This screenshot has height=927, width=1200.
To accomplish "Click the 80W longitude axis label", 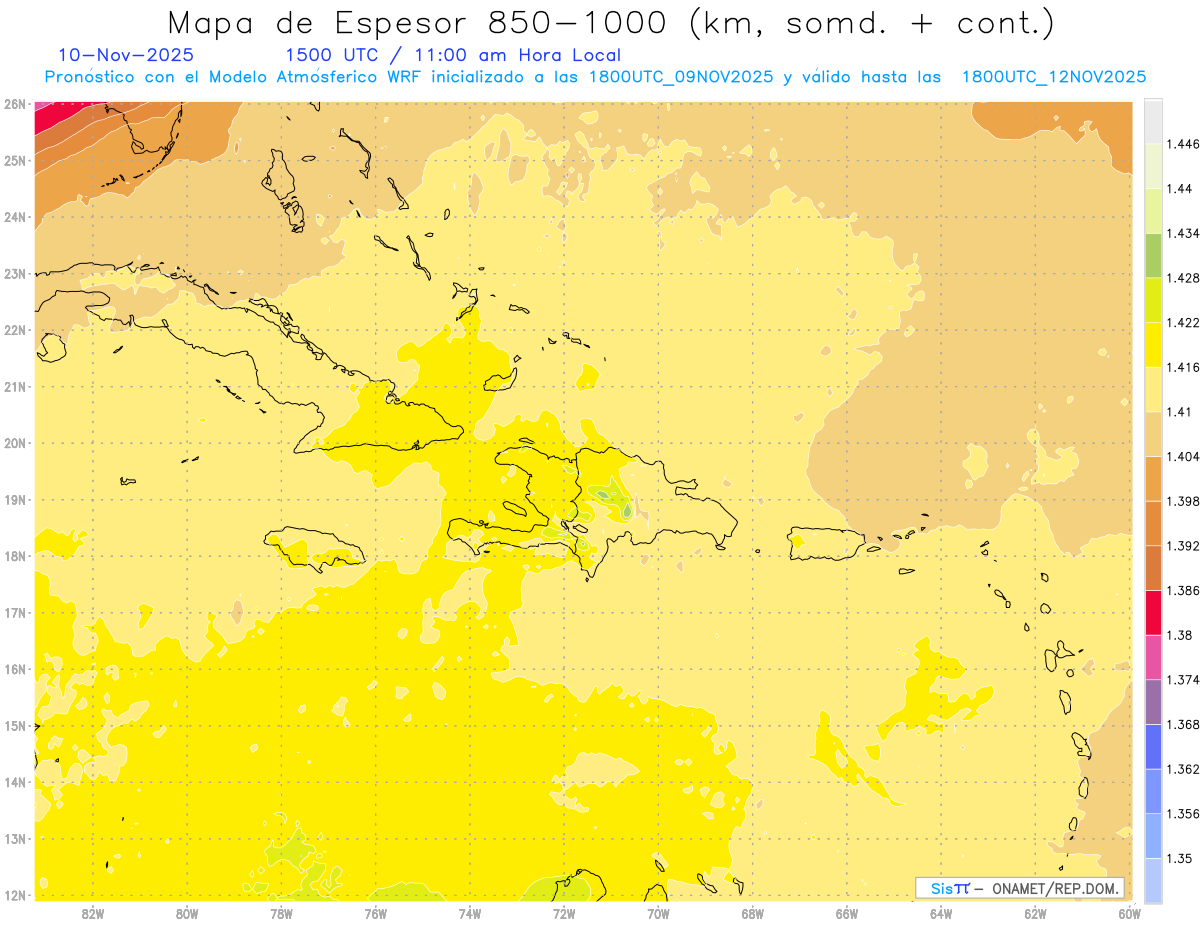I will point(186,913).
